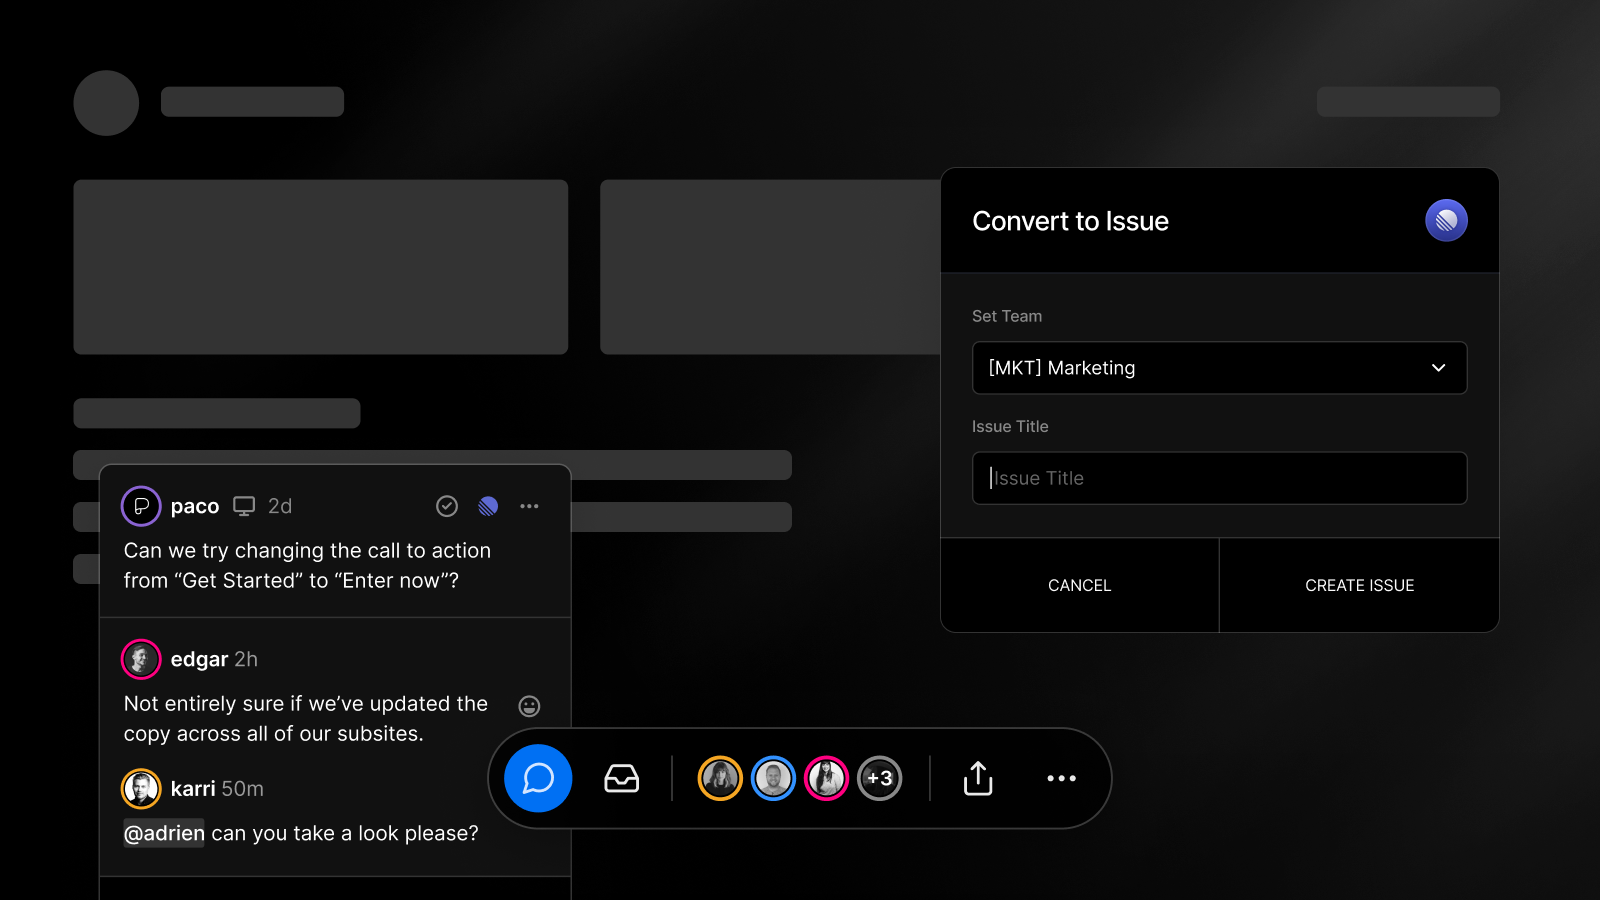Click the share/export icon in the toolbar
The height and width of the screenshot is (900, 1600).
[x=977, y=778]
